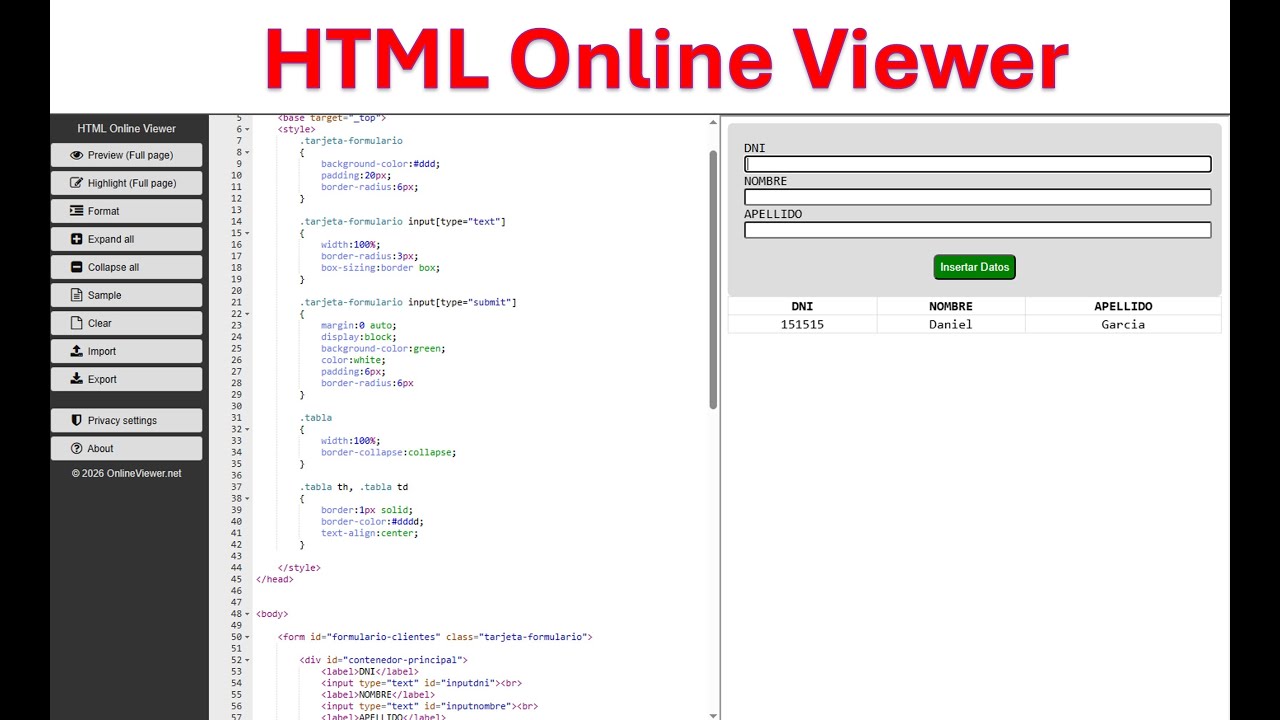The image size is (1280, 720).
Task: Fold the block at line 8
Action: point(247,153)
